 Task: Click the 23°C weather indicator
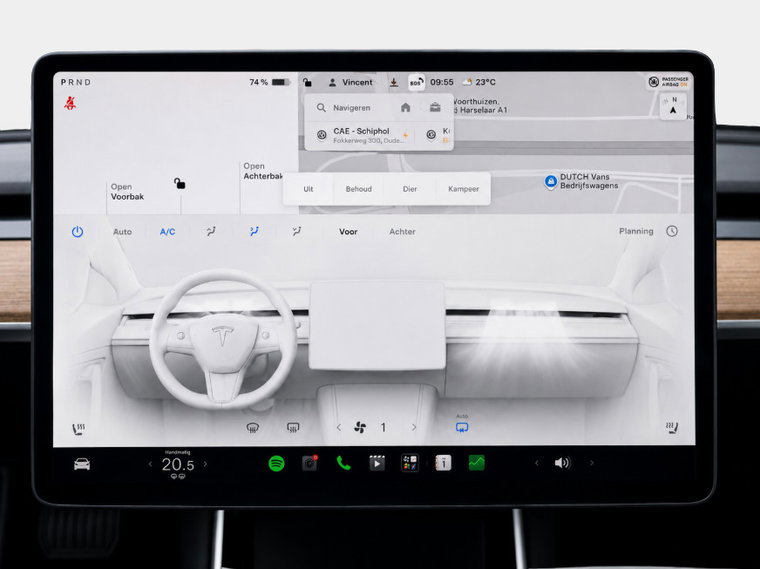click(x=479, y=82)
